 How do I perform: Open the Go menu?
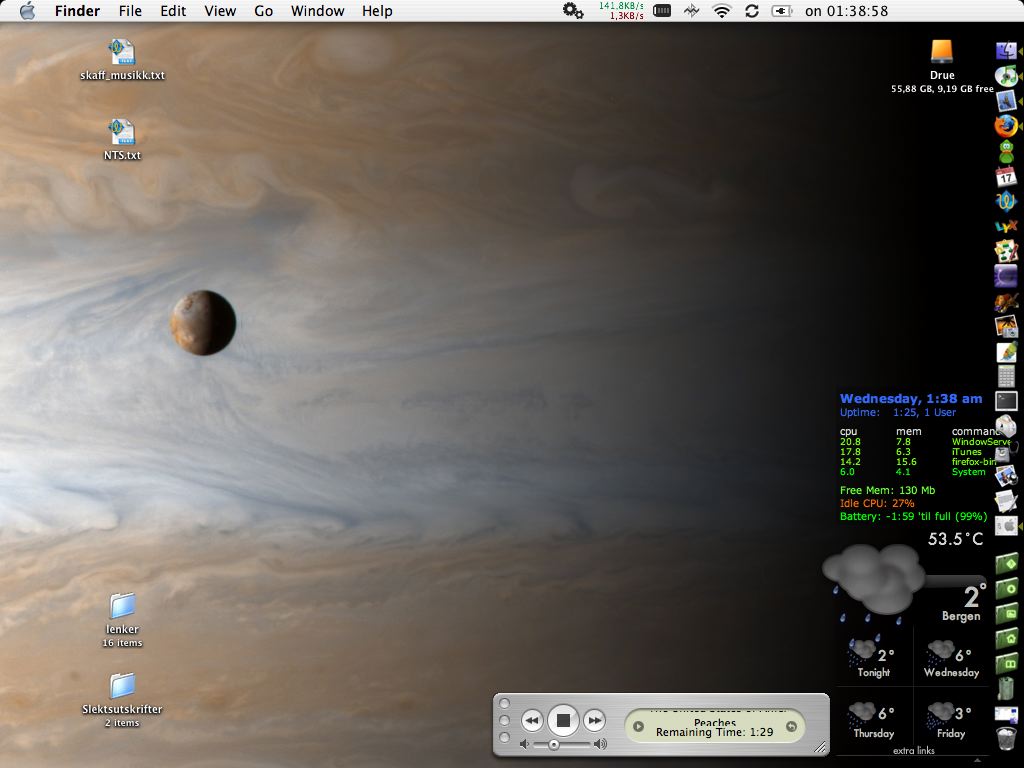pyautogui.click(x=263, y=11)
